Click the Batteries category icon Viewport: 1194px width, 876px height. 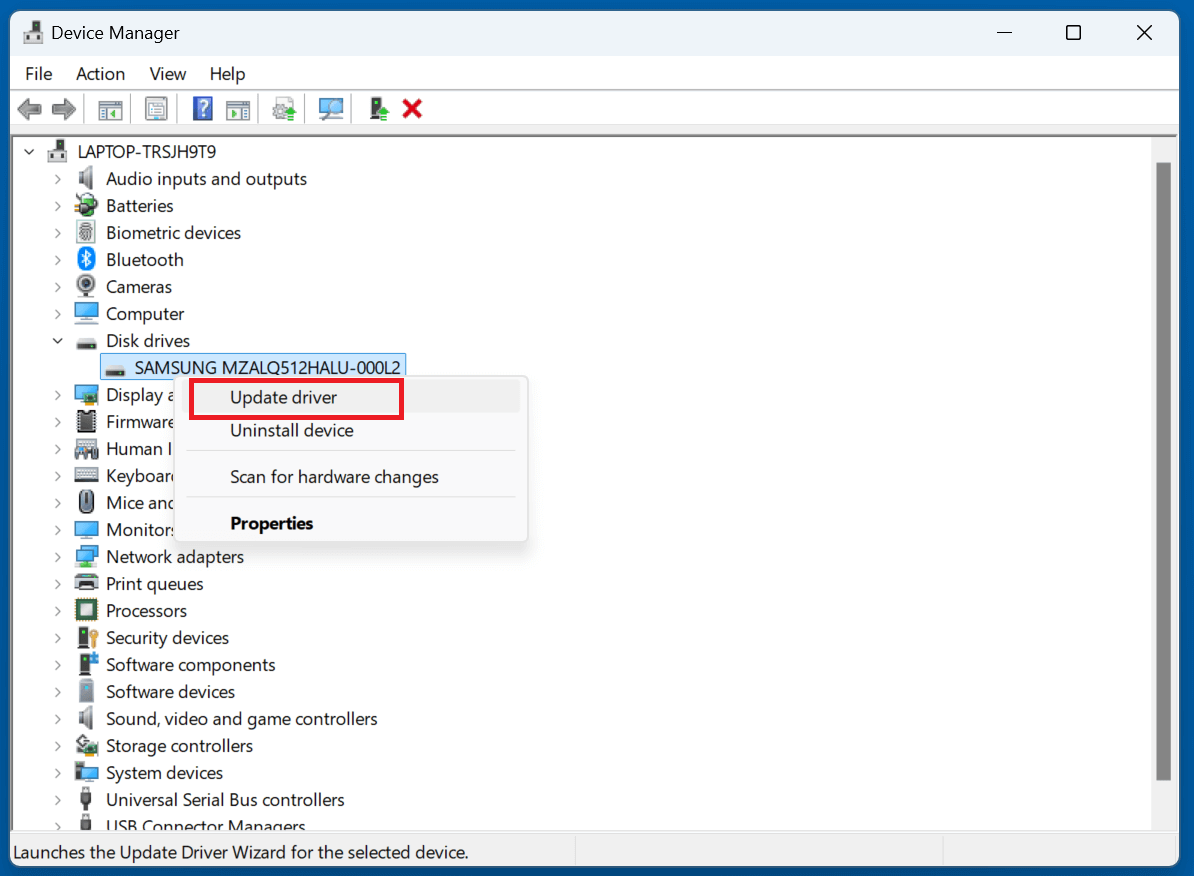point(87,205)
